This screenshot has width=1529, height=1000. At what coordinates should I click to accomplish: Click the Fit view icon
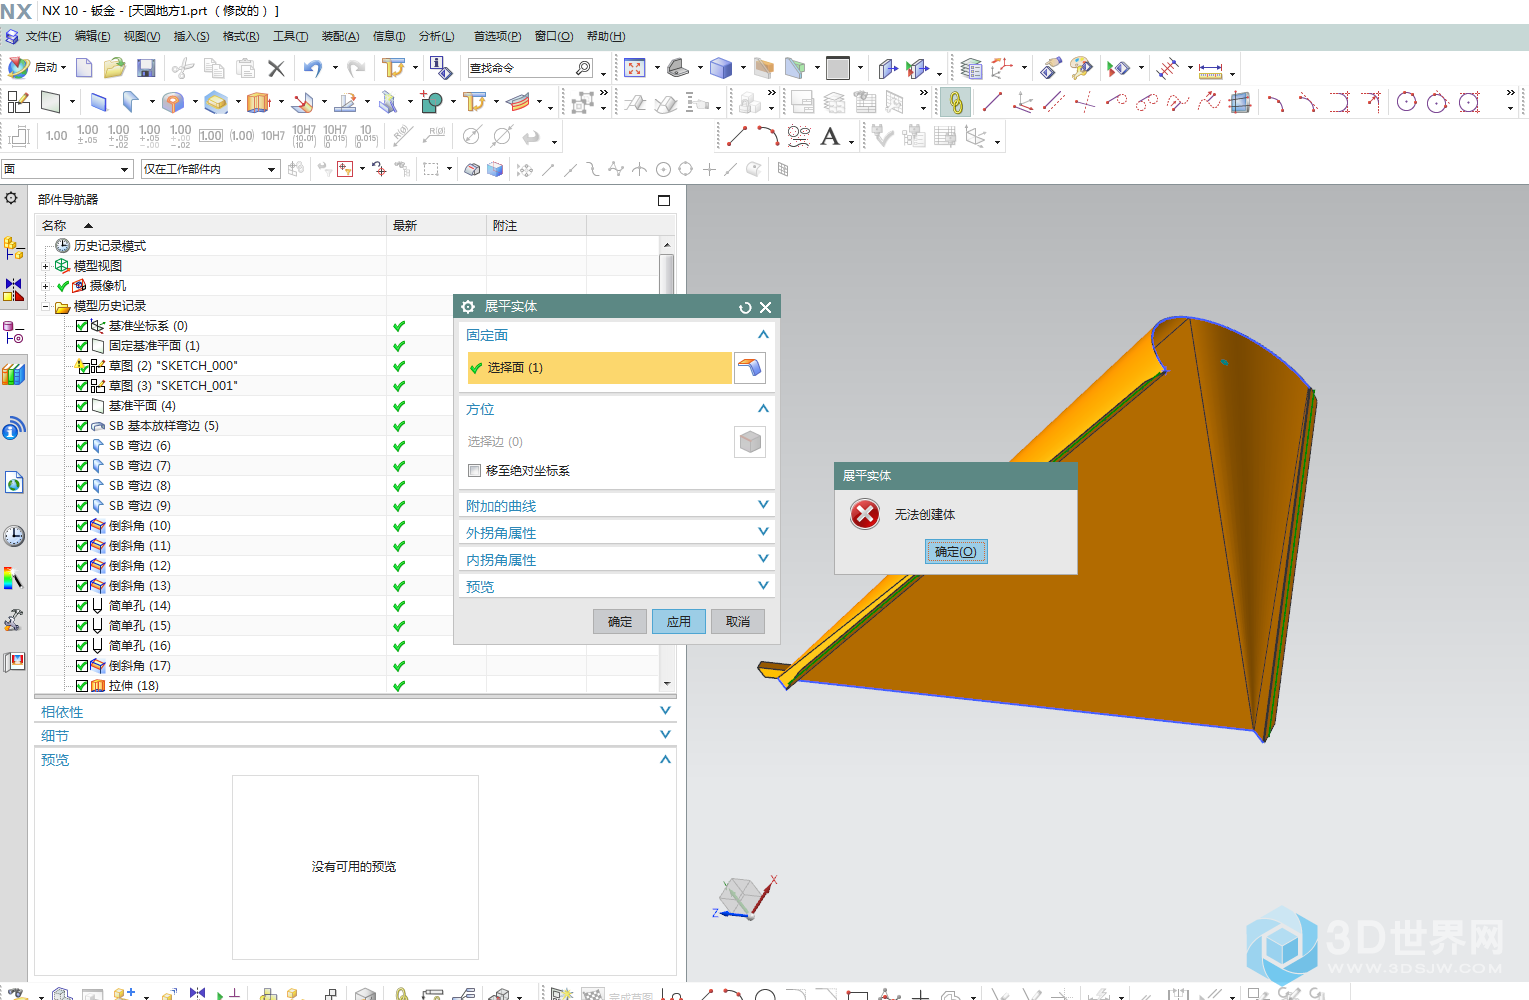tap(634, 68)
